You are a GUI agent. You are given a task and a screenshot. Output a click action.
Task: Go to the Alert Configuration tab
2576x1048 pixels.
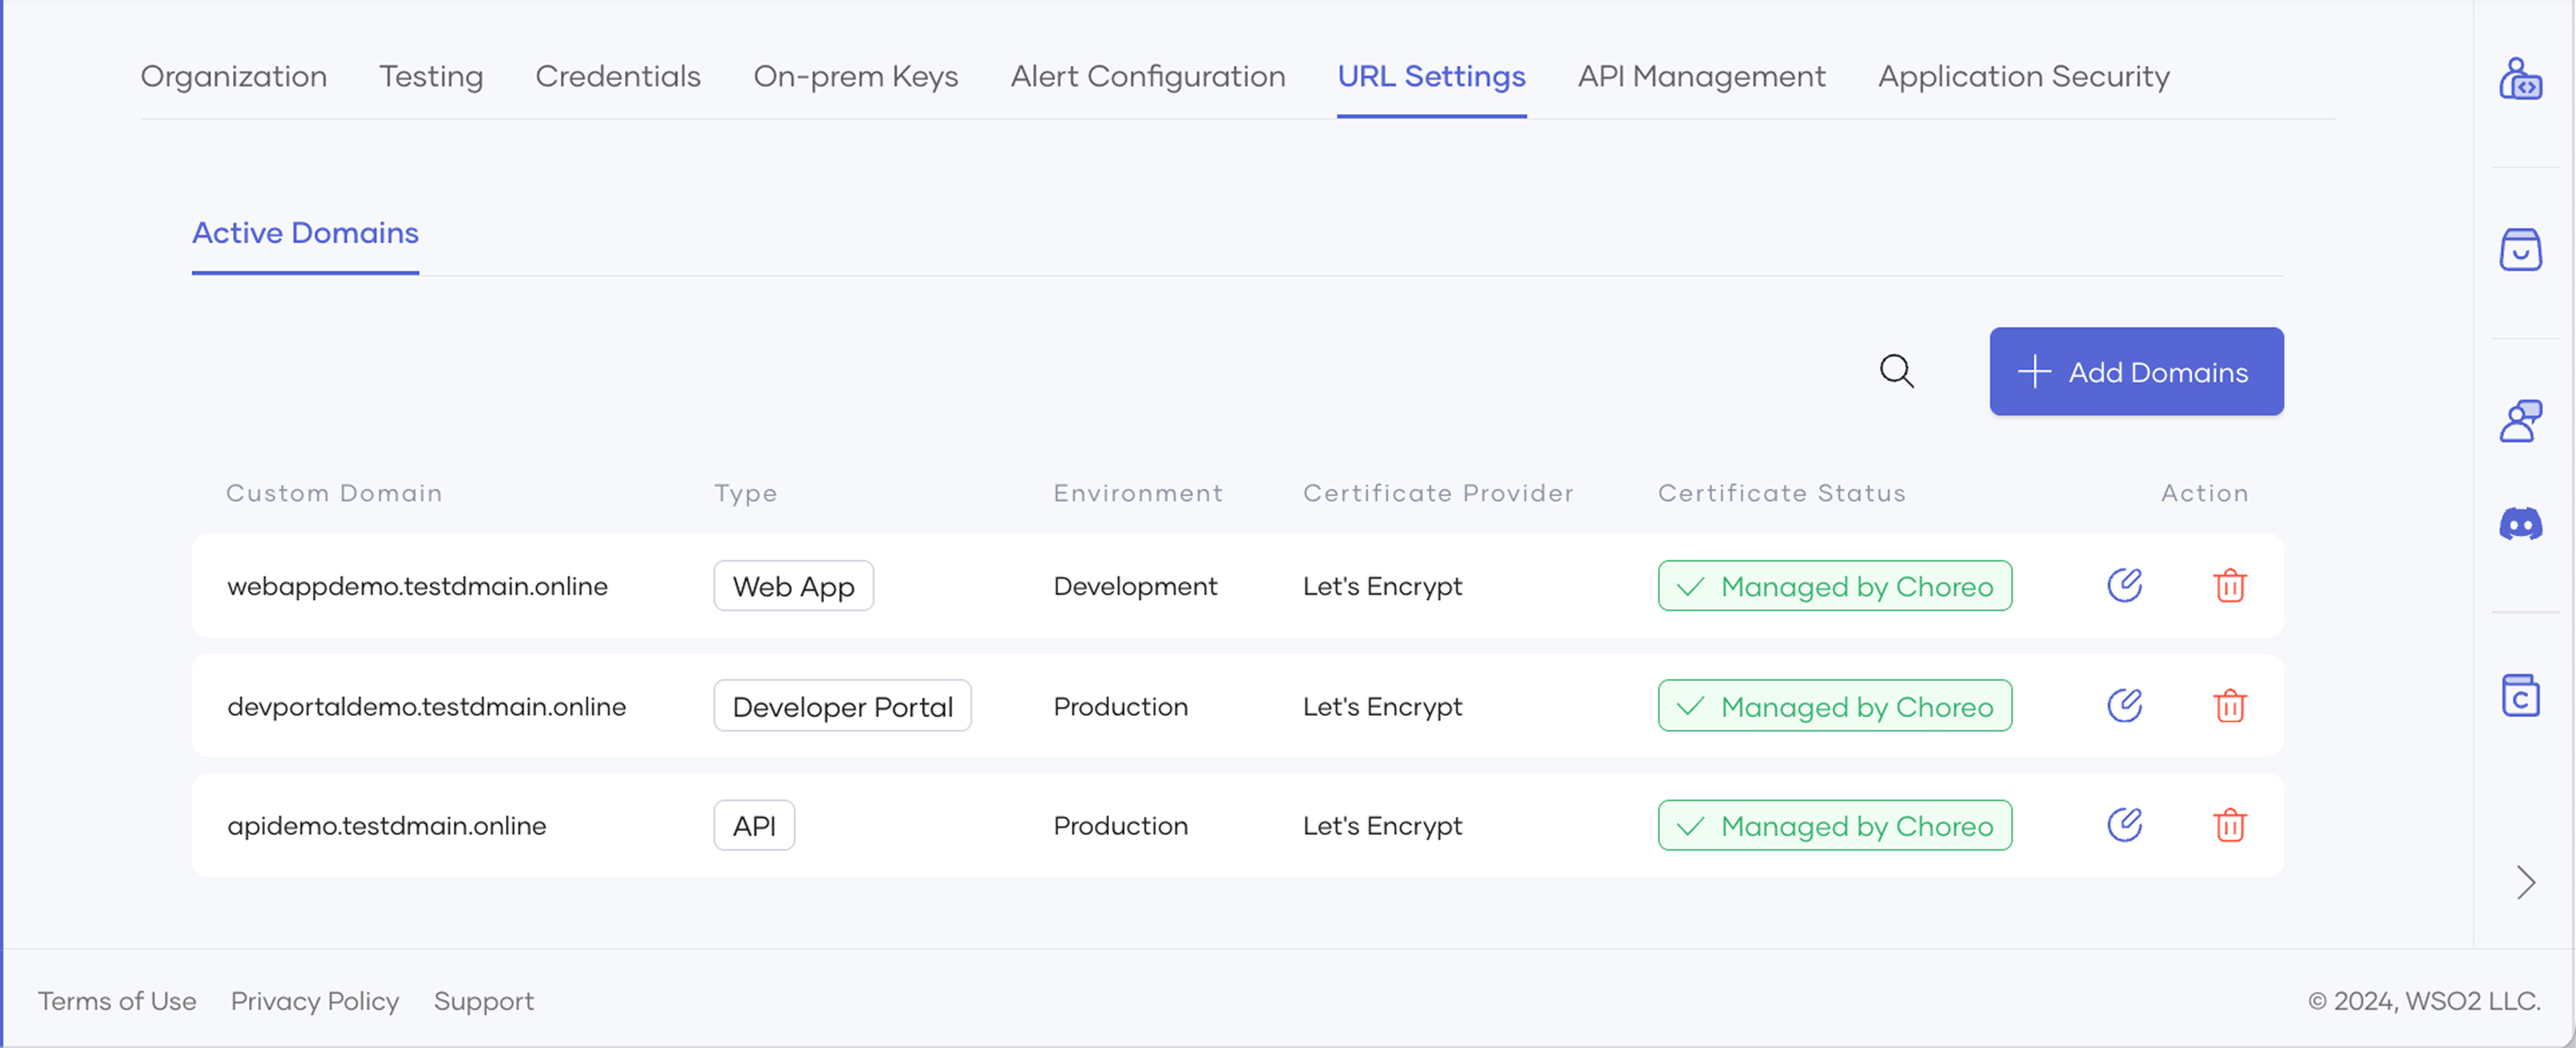click(x=1147, y=76)
